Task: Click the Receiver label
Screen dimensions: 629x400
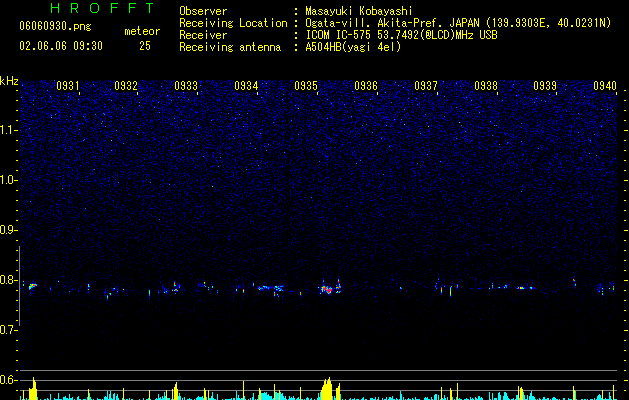Action: 203,35
